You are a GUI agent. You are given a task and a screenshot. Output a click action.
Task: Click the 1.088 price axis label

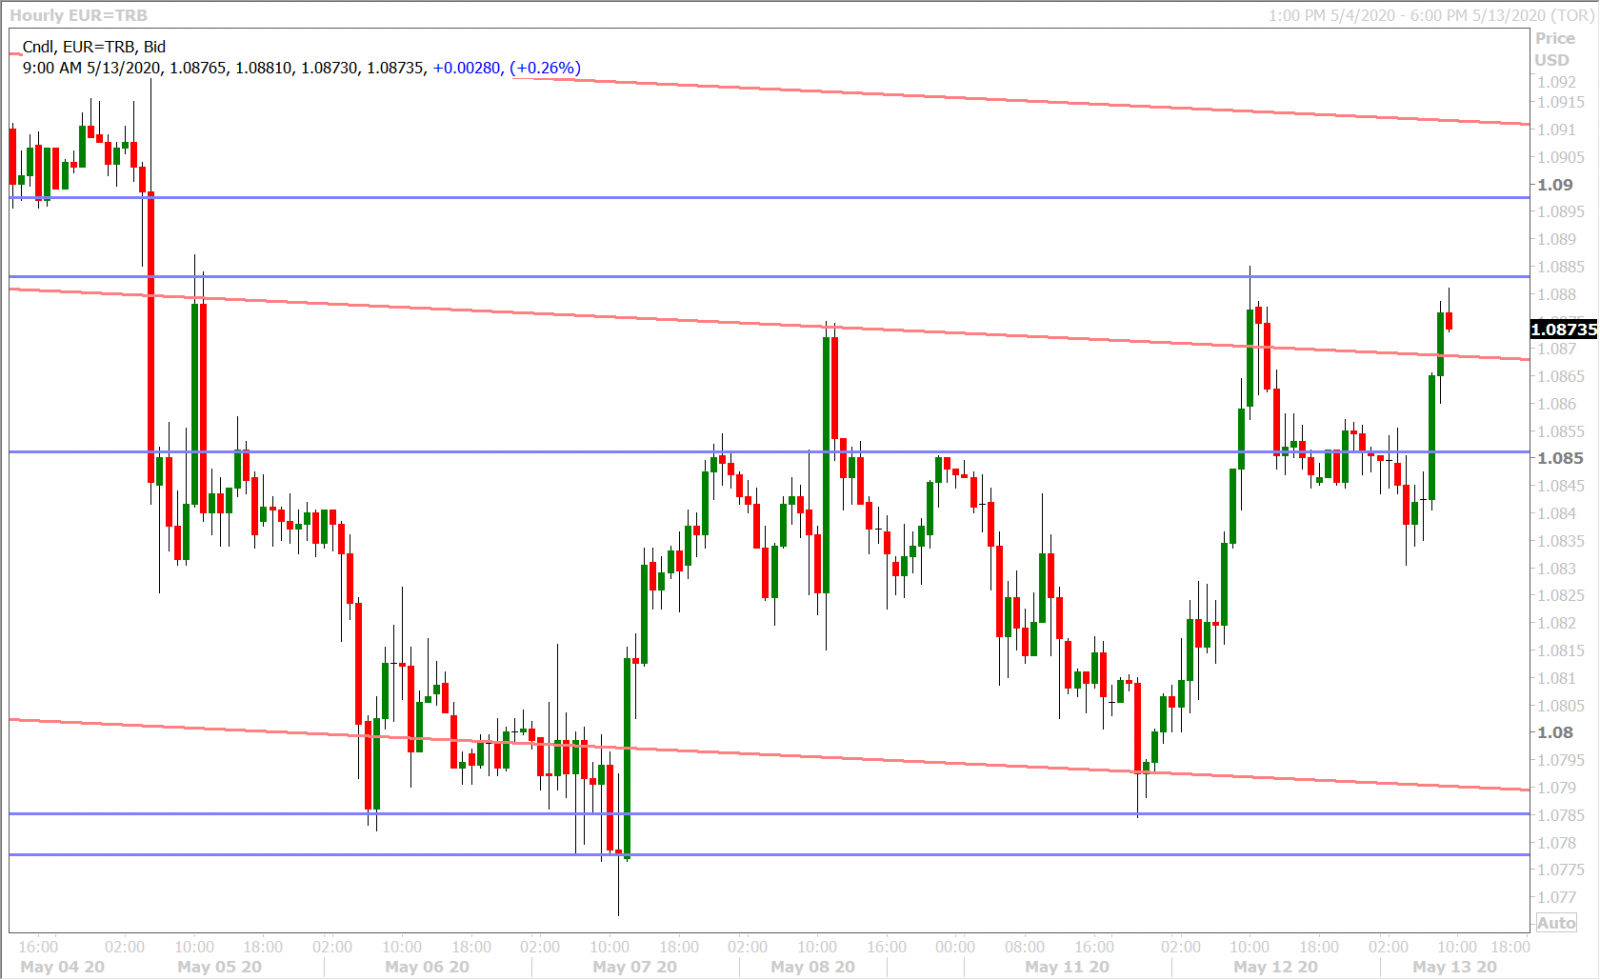(1556, 294)
